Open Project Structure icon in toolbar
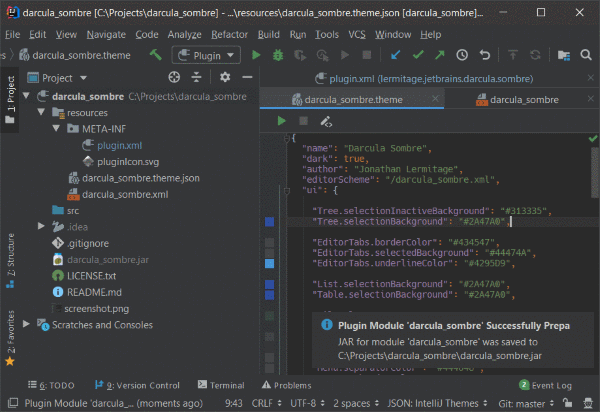The width and height of the screenshot is (600, 412). tap(563, 55)
